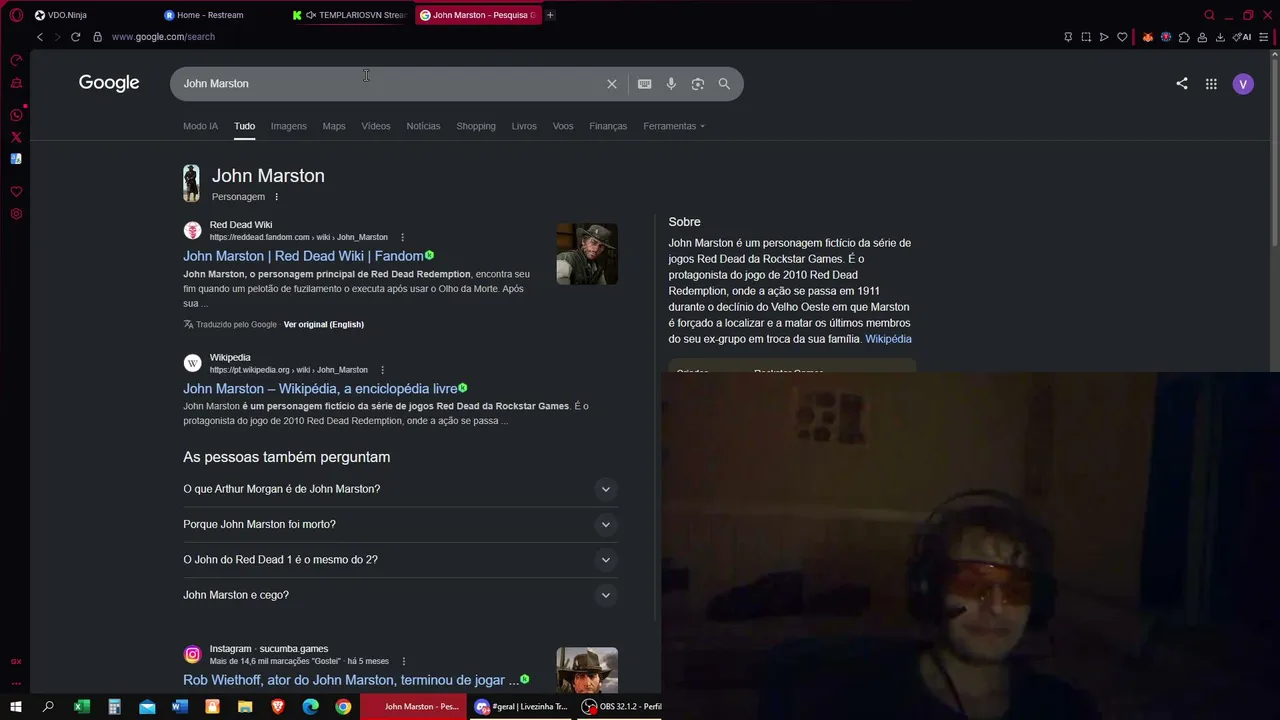Open WhatsApp from the sidebar
The image size is (1280, 720).
16,115
